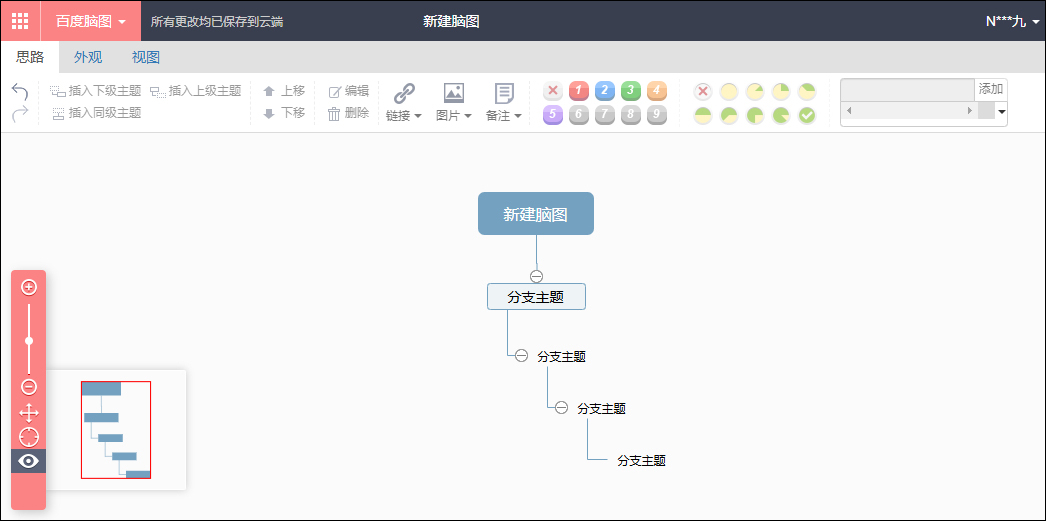
Task: Click the tag input field
Action: tap(908, 89)
